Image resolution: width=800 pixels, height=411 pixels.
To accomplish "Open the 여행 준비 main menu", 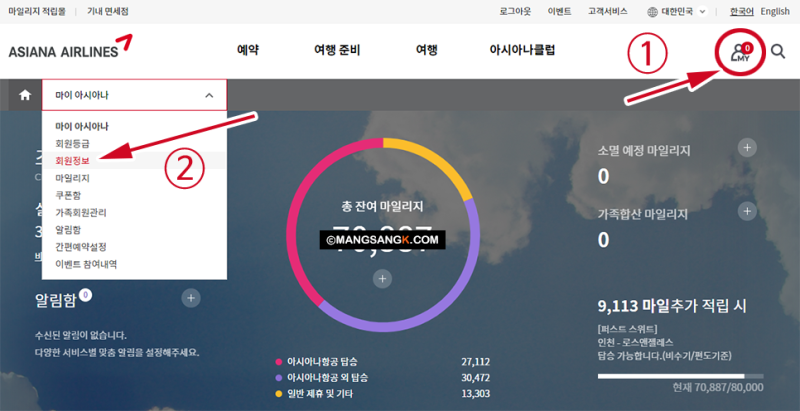I will coord(337,50).
